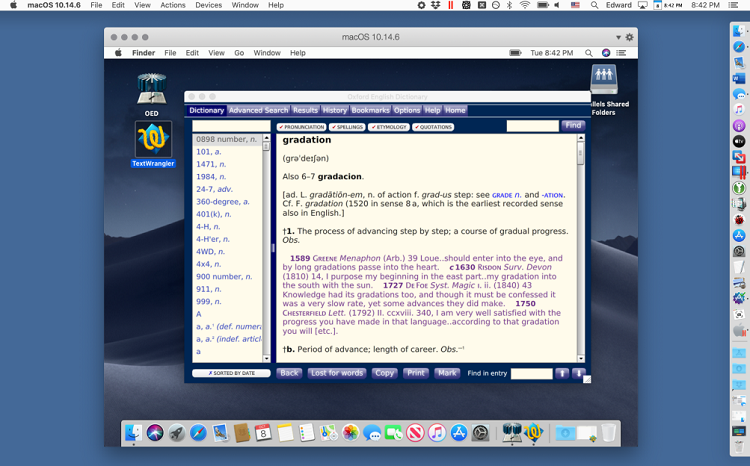Toggle the Etymology display option

tap(388, 127)
